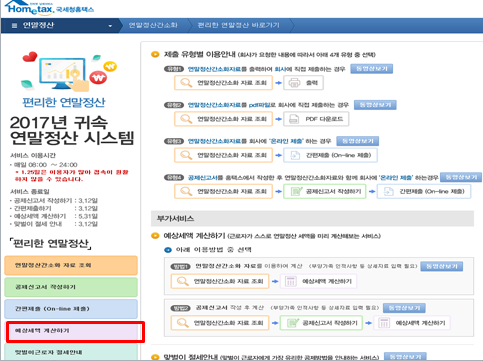Click 유형2 magnifier 자료 조회 button
The height and width of the screenshot is (361, 483).
(x=223, y=119)
